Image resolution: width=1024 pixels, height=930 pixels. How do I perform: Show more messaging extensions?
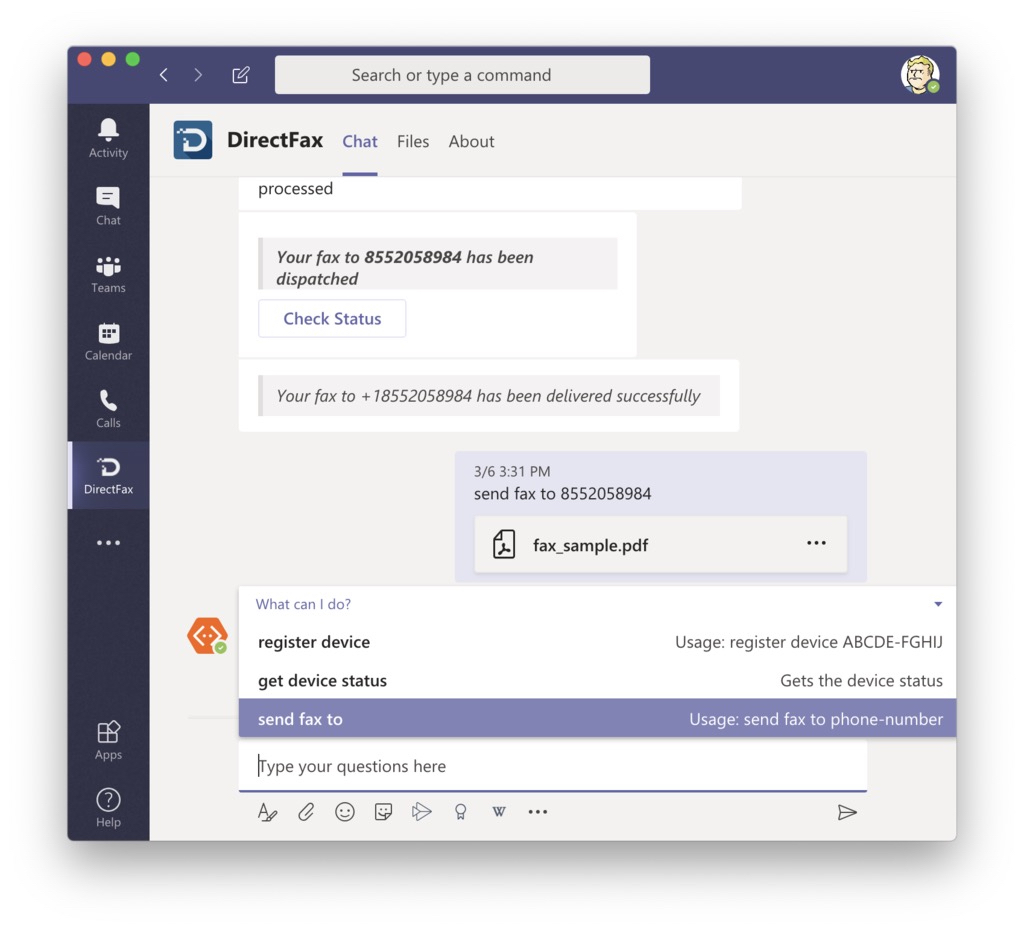[x=537, y=812]
